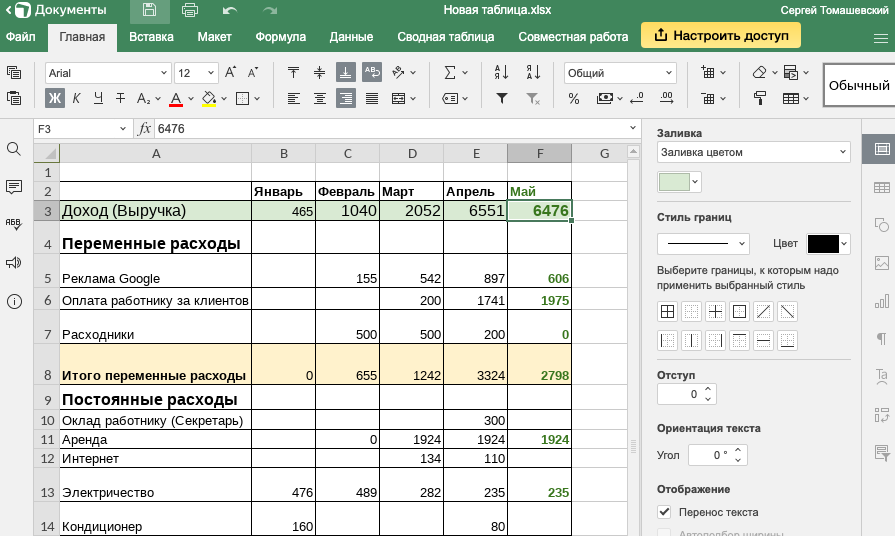Open the Файл menu
Viewport: 895px width, 536px height.
click(21, 37)
